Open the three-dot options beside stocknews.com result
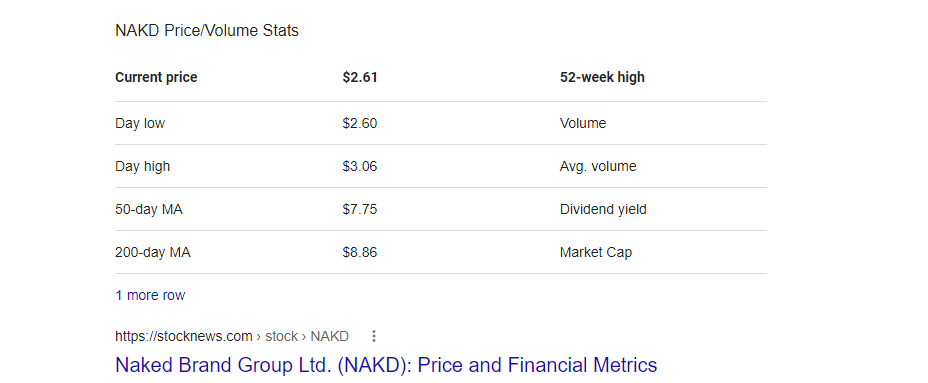Image resolution: width=928 pixels, height=383 pixels. 373,336
